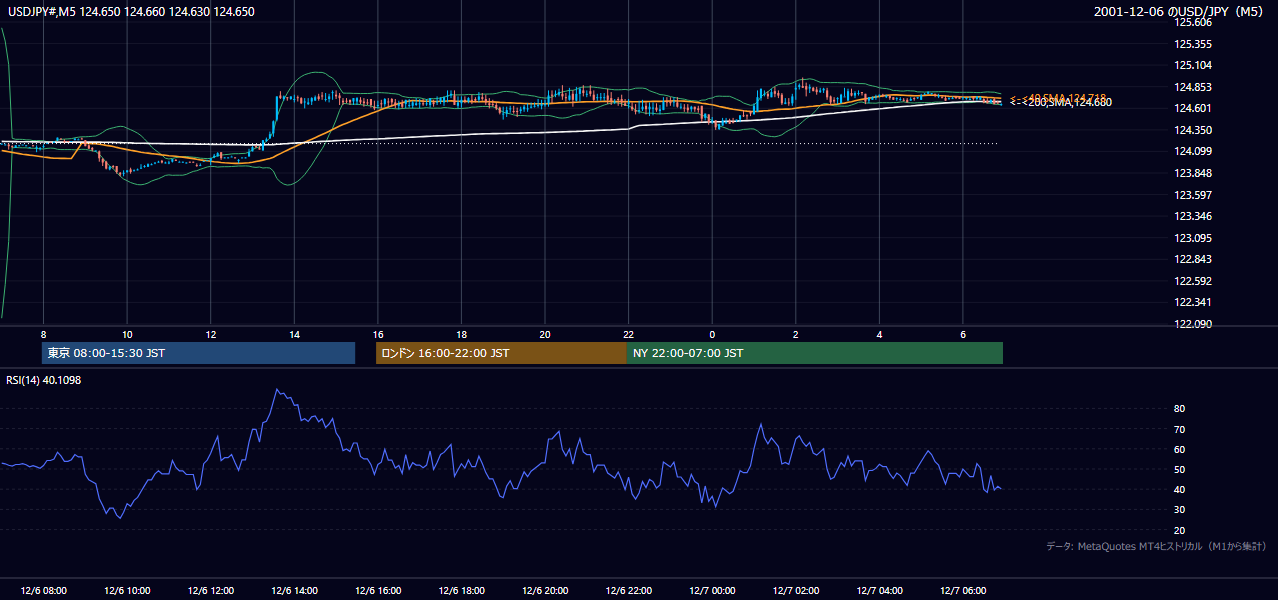Click the 12/7 06:00 time label
1278x600 pixels.
point(963,590)
